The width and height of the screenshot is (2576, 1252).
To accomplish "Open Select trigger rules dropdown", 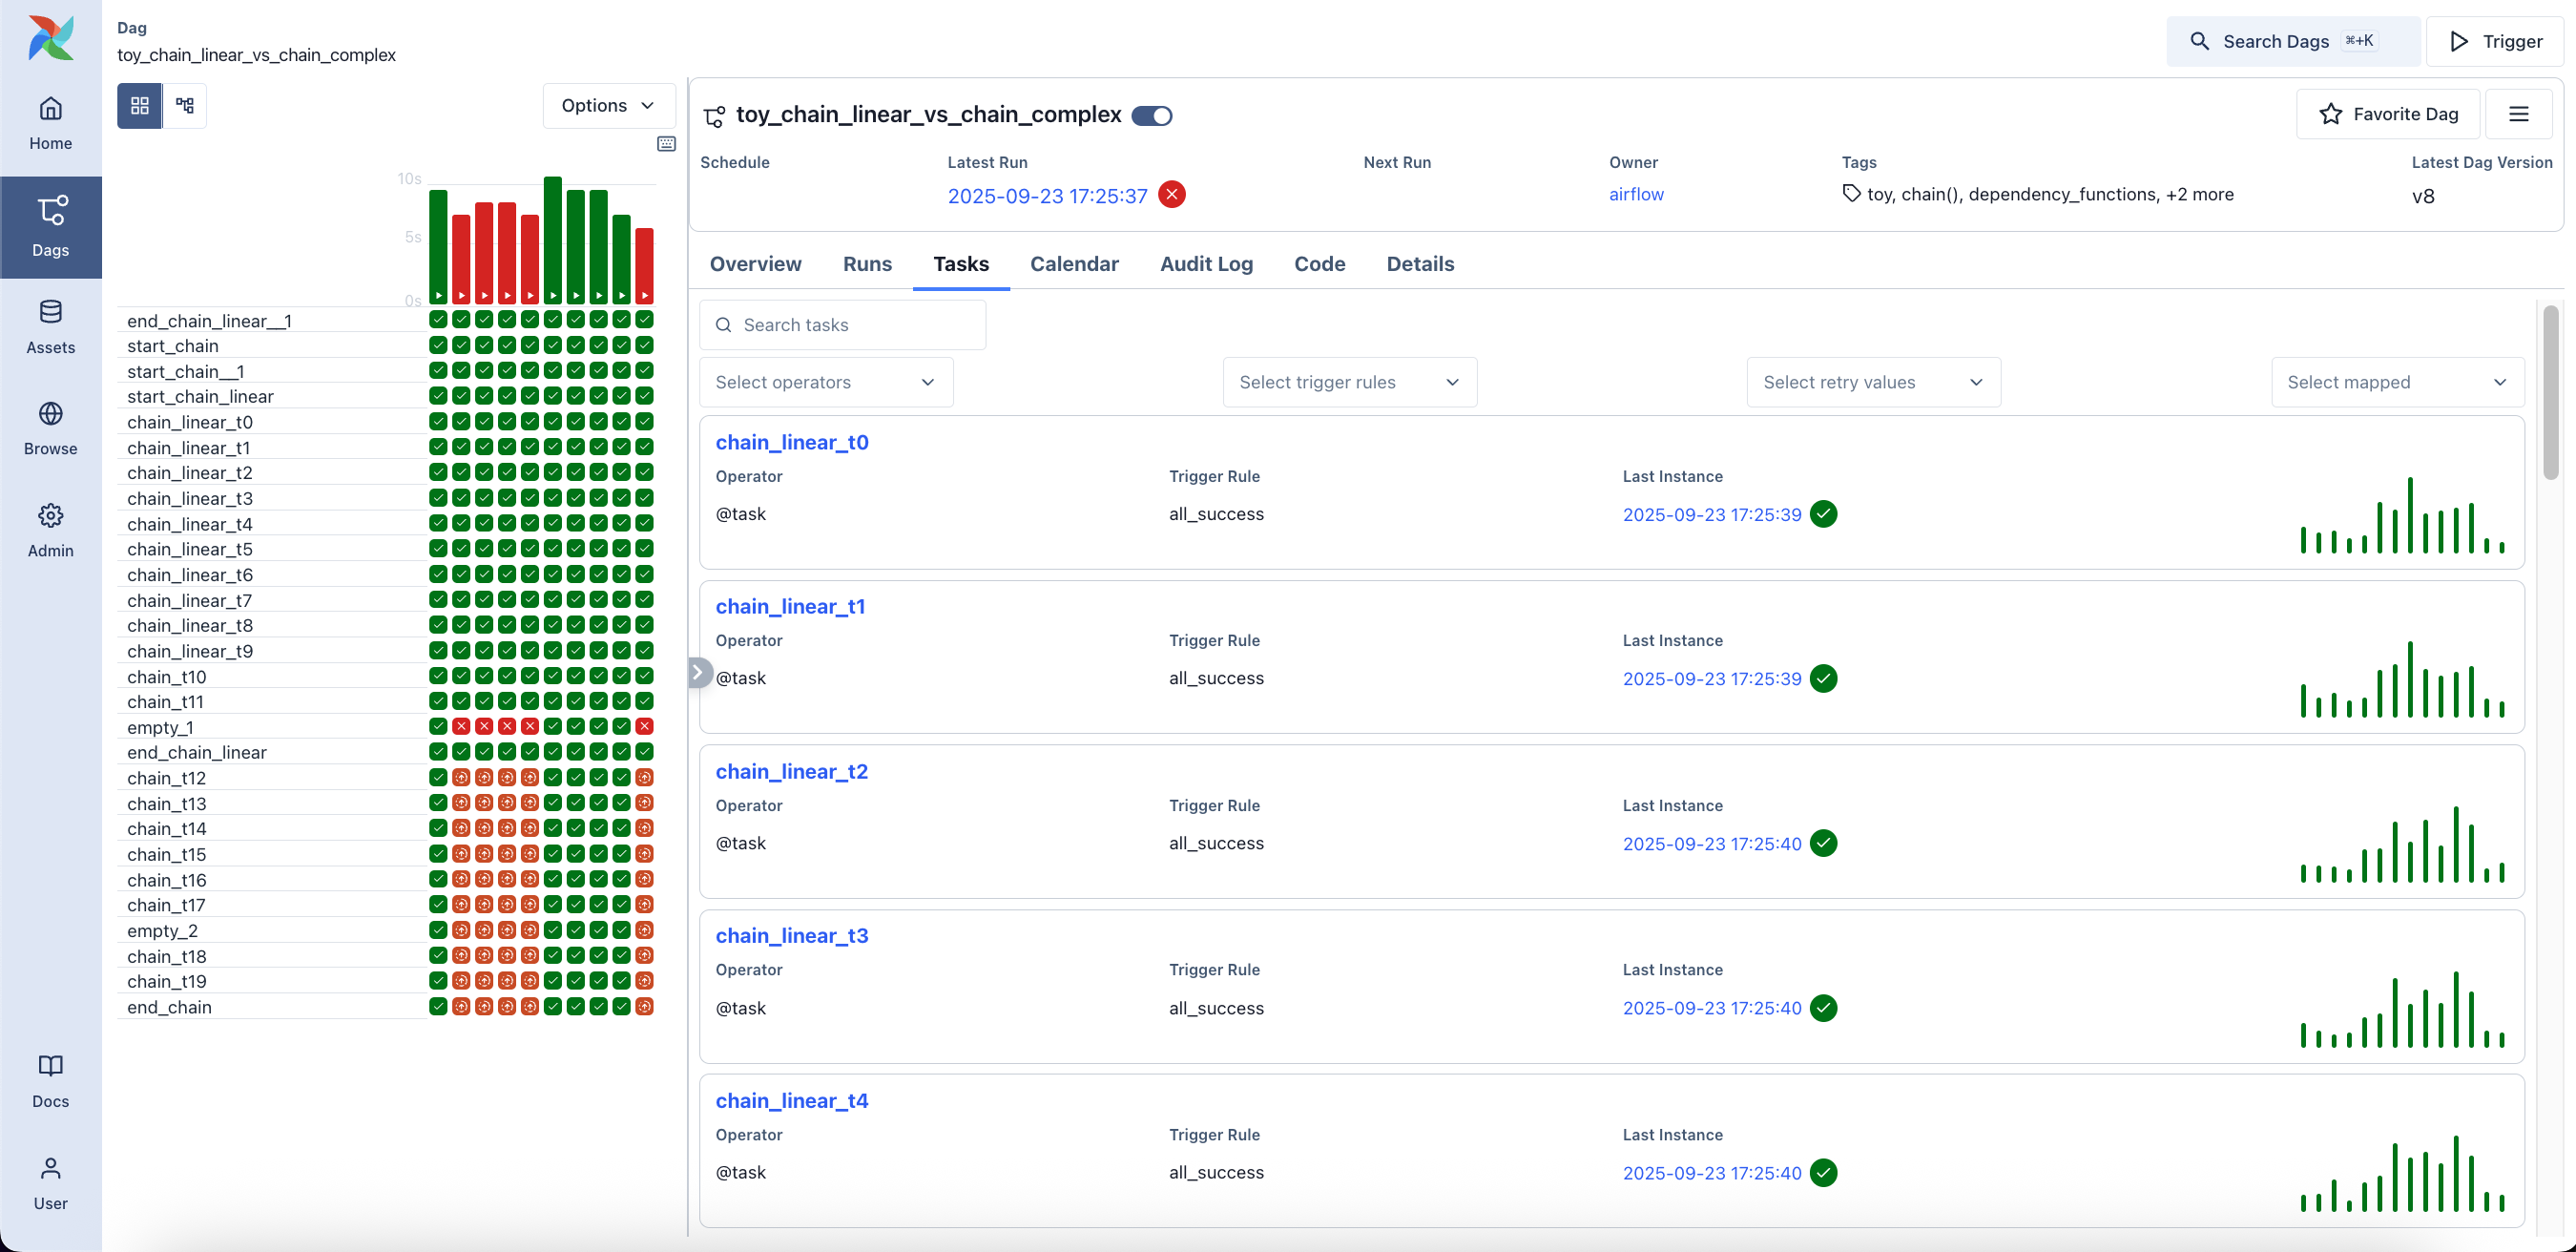I will pos(1349,382).
